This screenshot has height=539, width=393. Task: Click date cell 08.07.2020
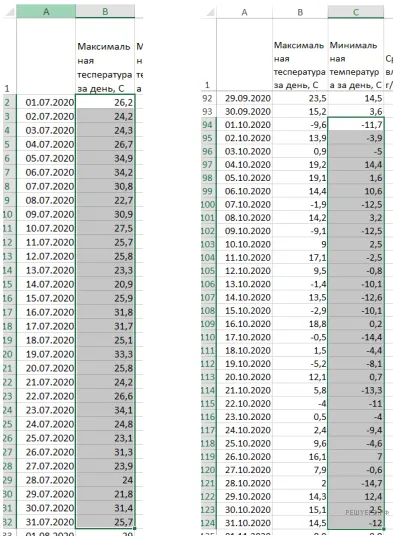46,200
